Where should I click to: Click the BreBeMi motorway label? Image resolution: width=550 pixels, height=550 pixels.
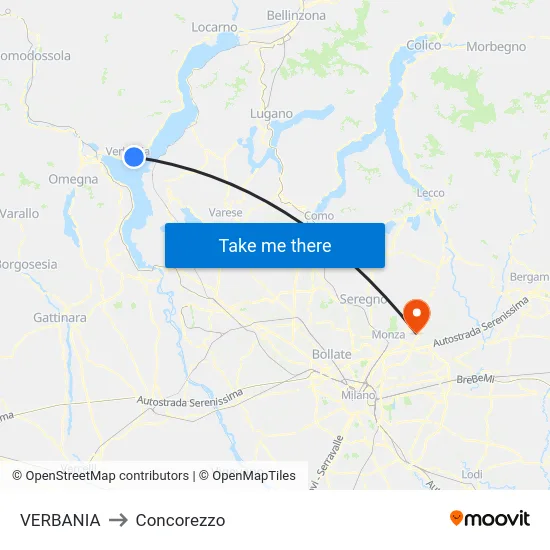[475, 379]
